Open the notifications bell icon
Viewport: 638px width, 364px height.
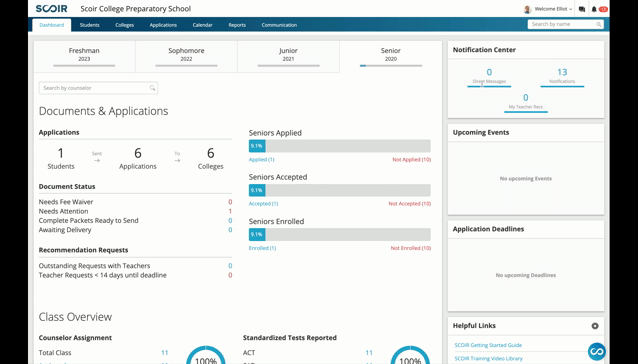tap(594, 9)
